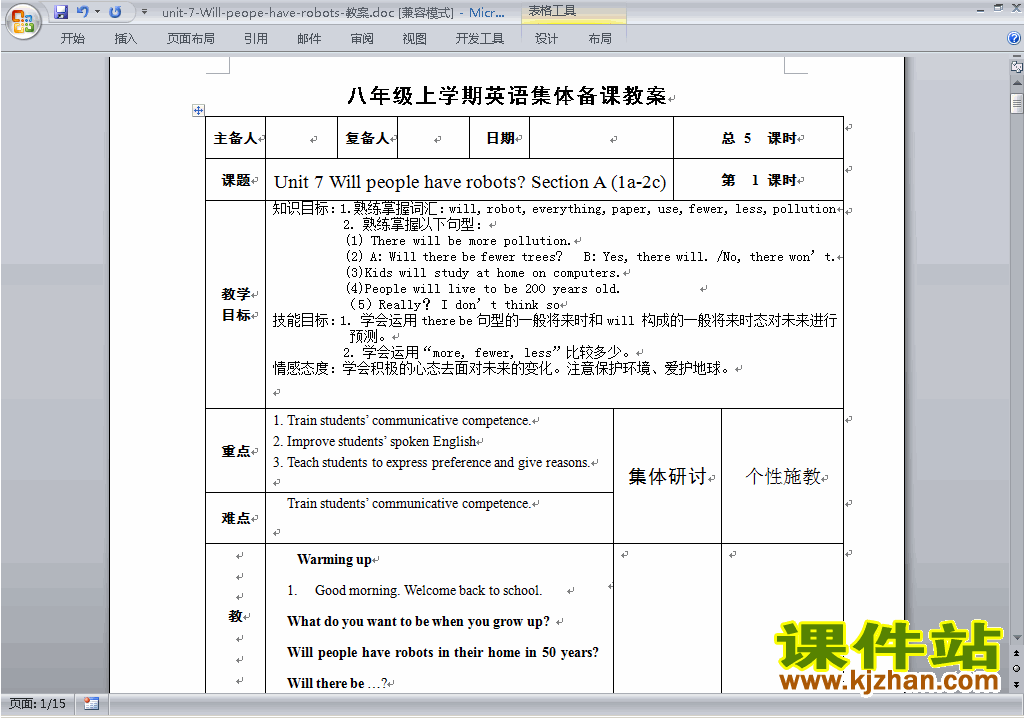This screenshot has width=1024, height=718.
Task: Click 'Will people have robots in their home' line
Action: coord(443,652)
